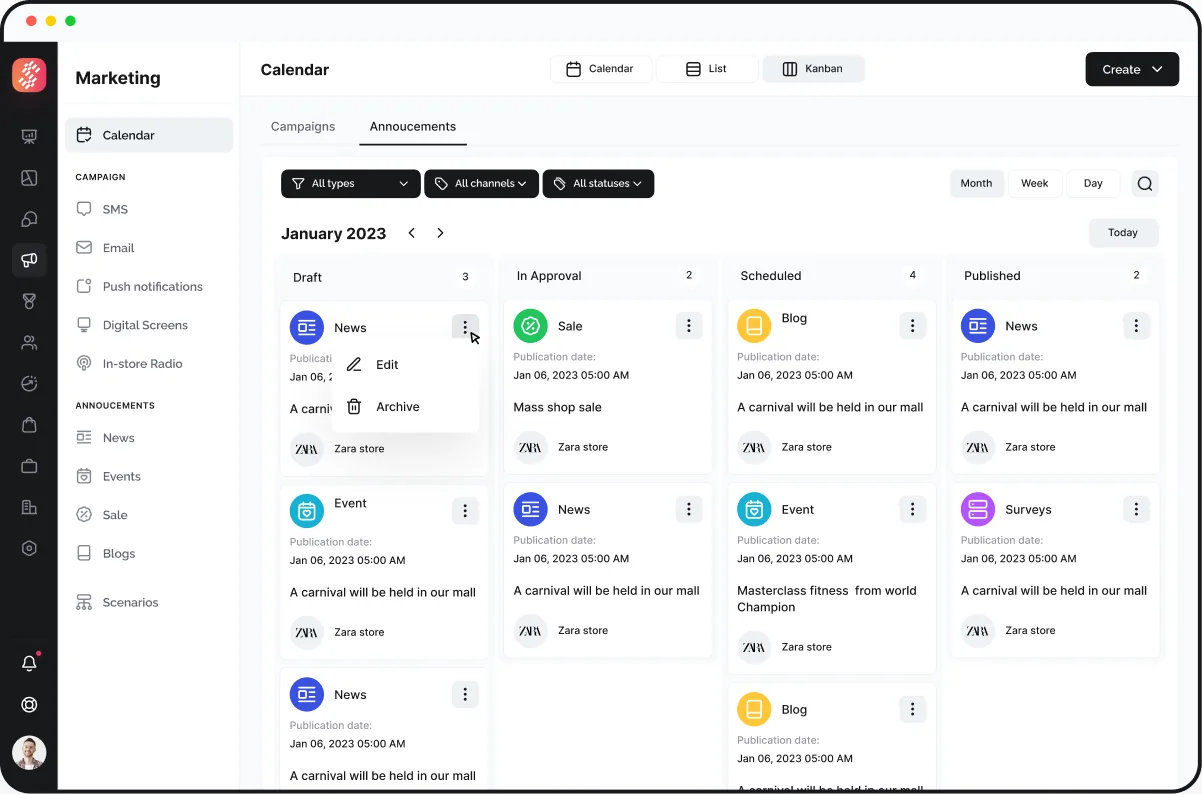Screen dimensions: 1202x794
Task: Open the megaphone marketing icon in left rail
Action: [29, 260]
